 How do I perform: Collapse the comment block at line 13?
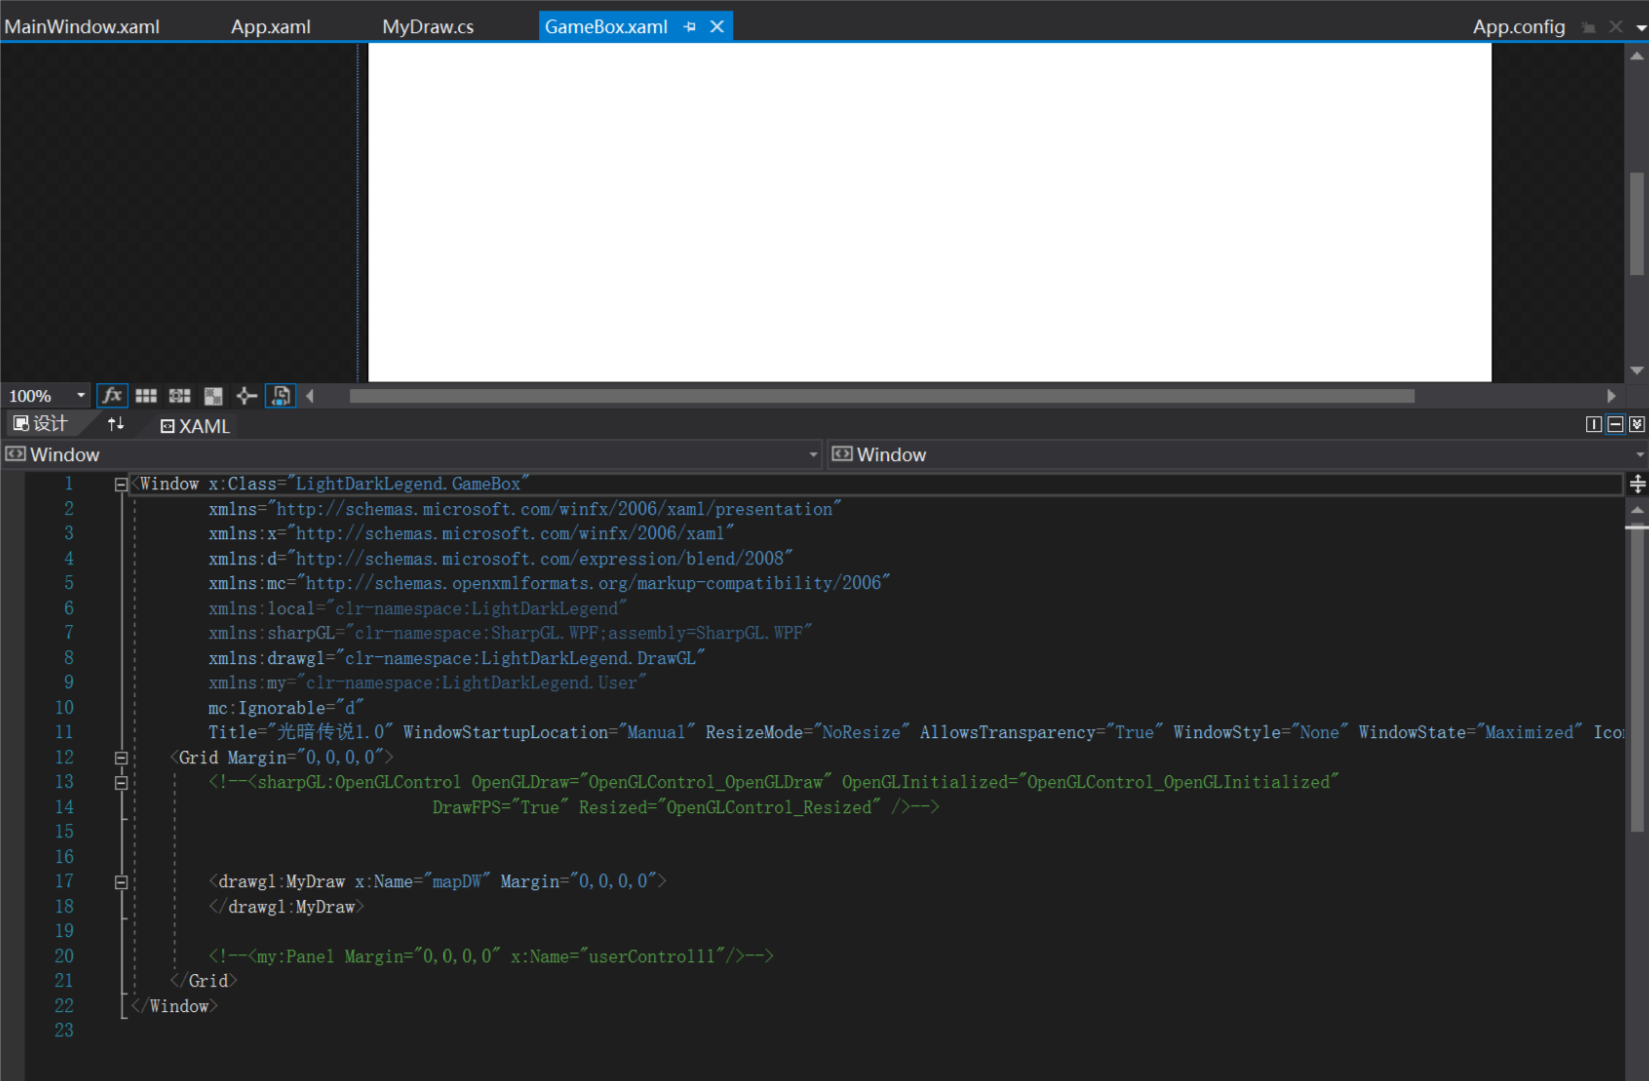121,783
